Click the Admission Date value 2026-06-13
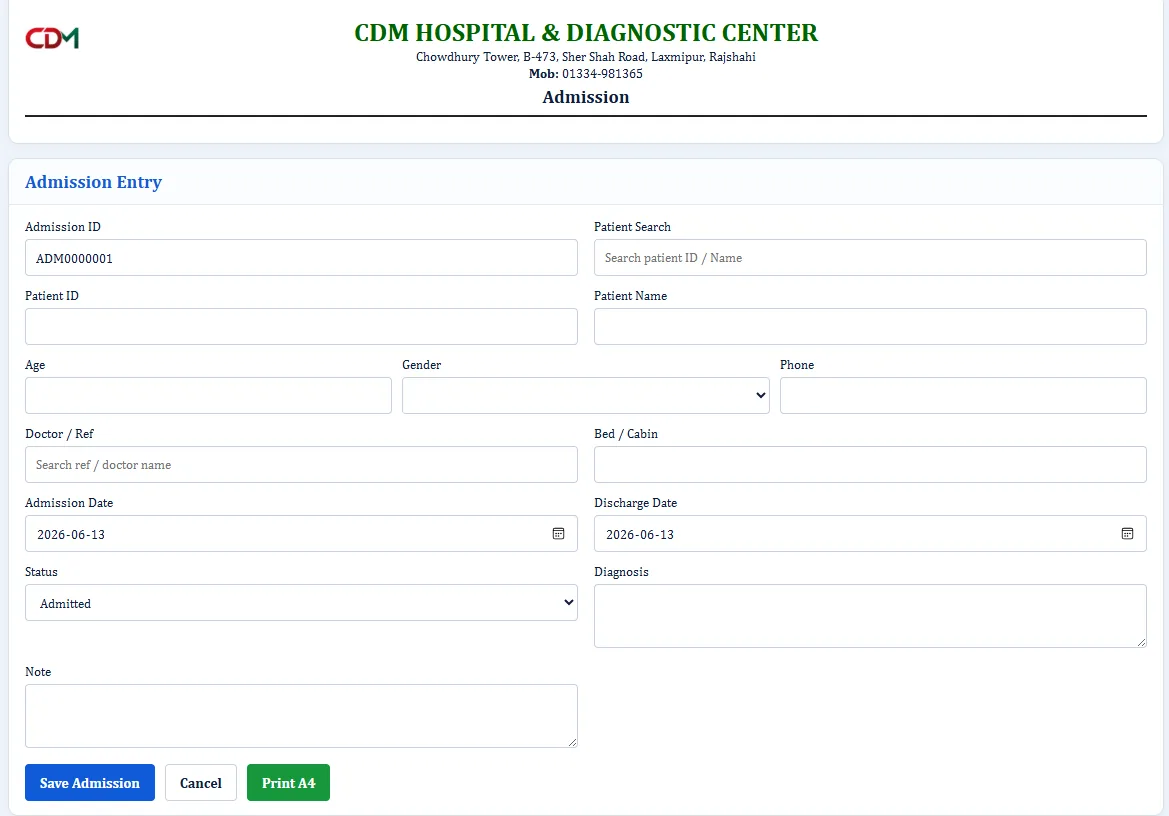Screen dimensions: 1169x816 click(x=71, y=534)
